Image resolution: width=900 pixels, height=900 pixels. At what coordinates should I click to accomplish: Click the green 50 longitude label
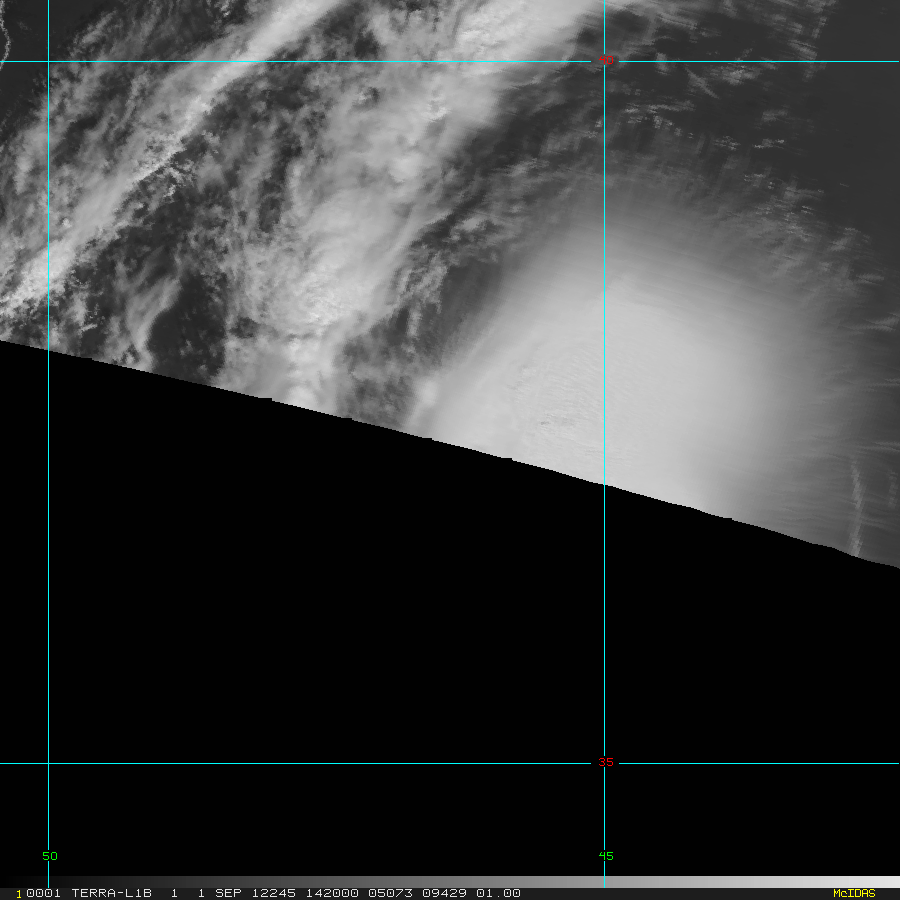[x=50, y=856]
